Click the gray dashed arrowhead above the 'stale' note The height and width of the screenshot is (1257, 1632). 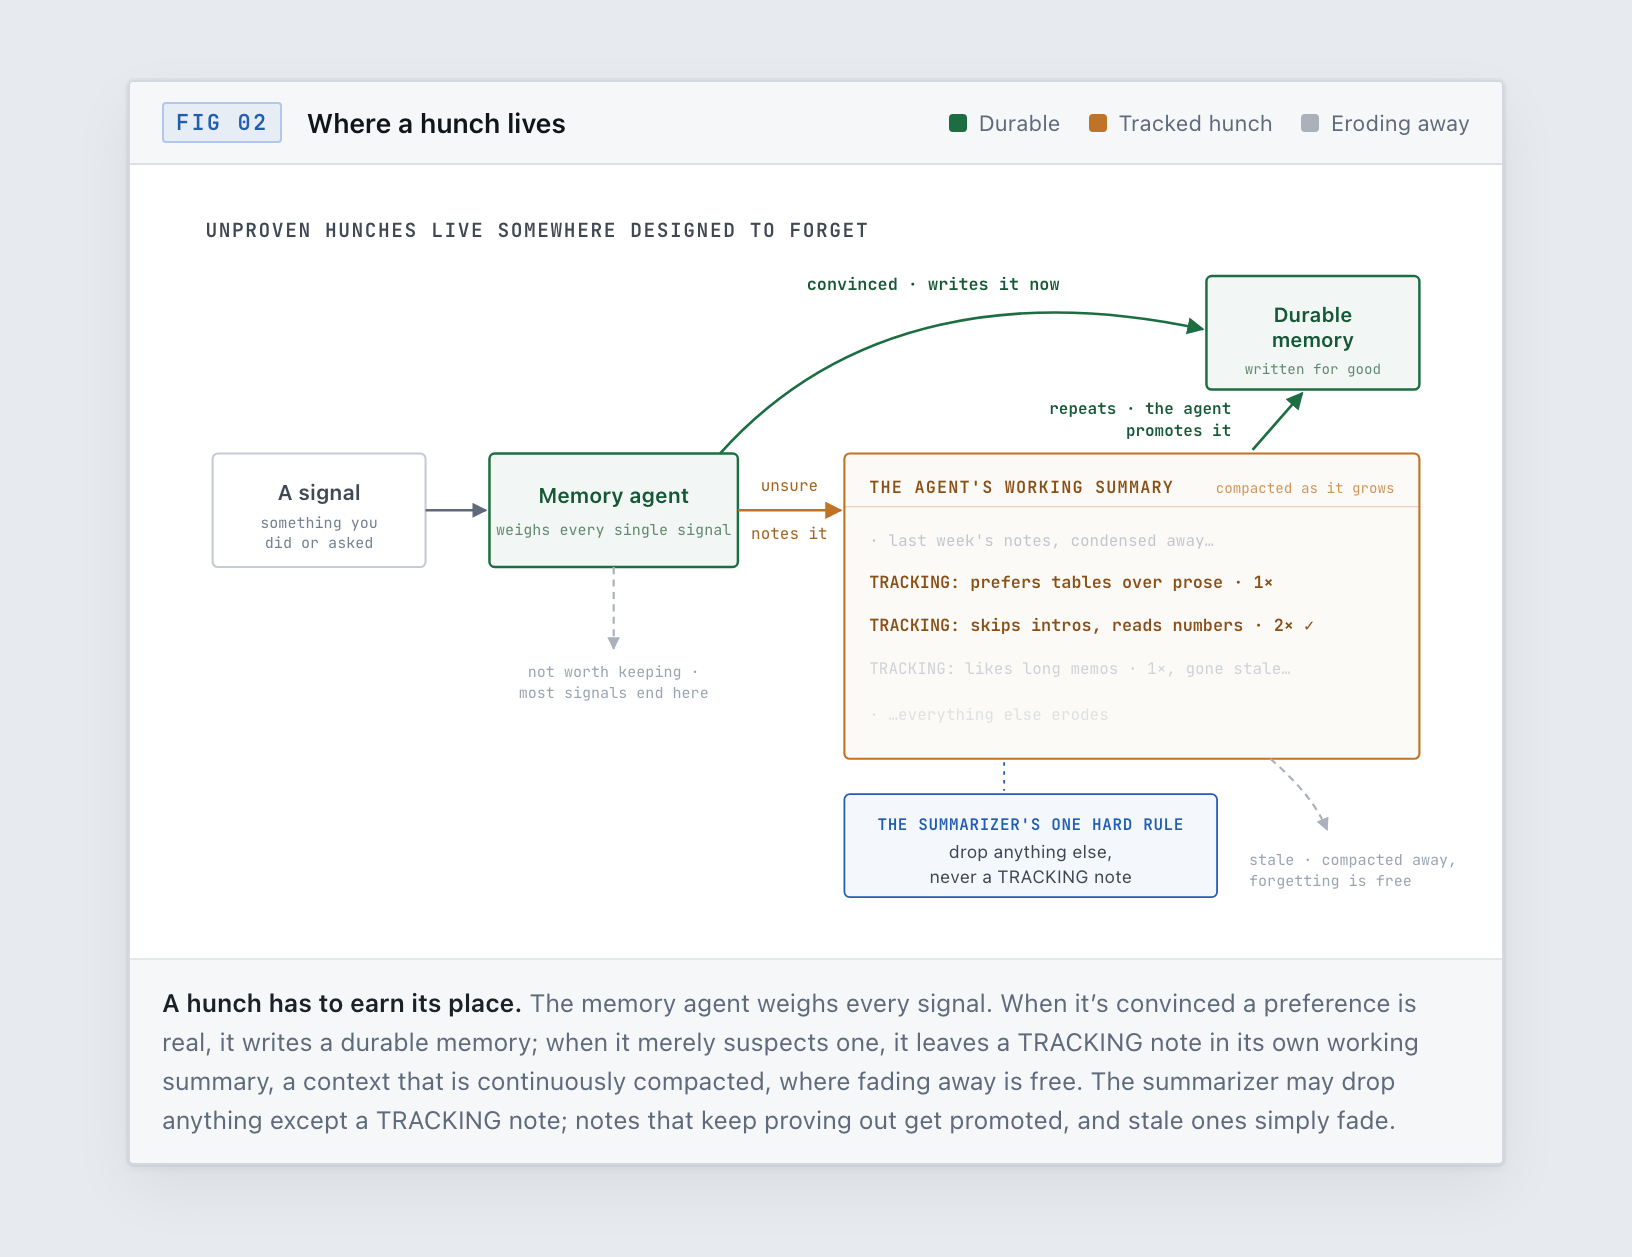[x=1323, y=823]
